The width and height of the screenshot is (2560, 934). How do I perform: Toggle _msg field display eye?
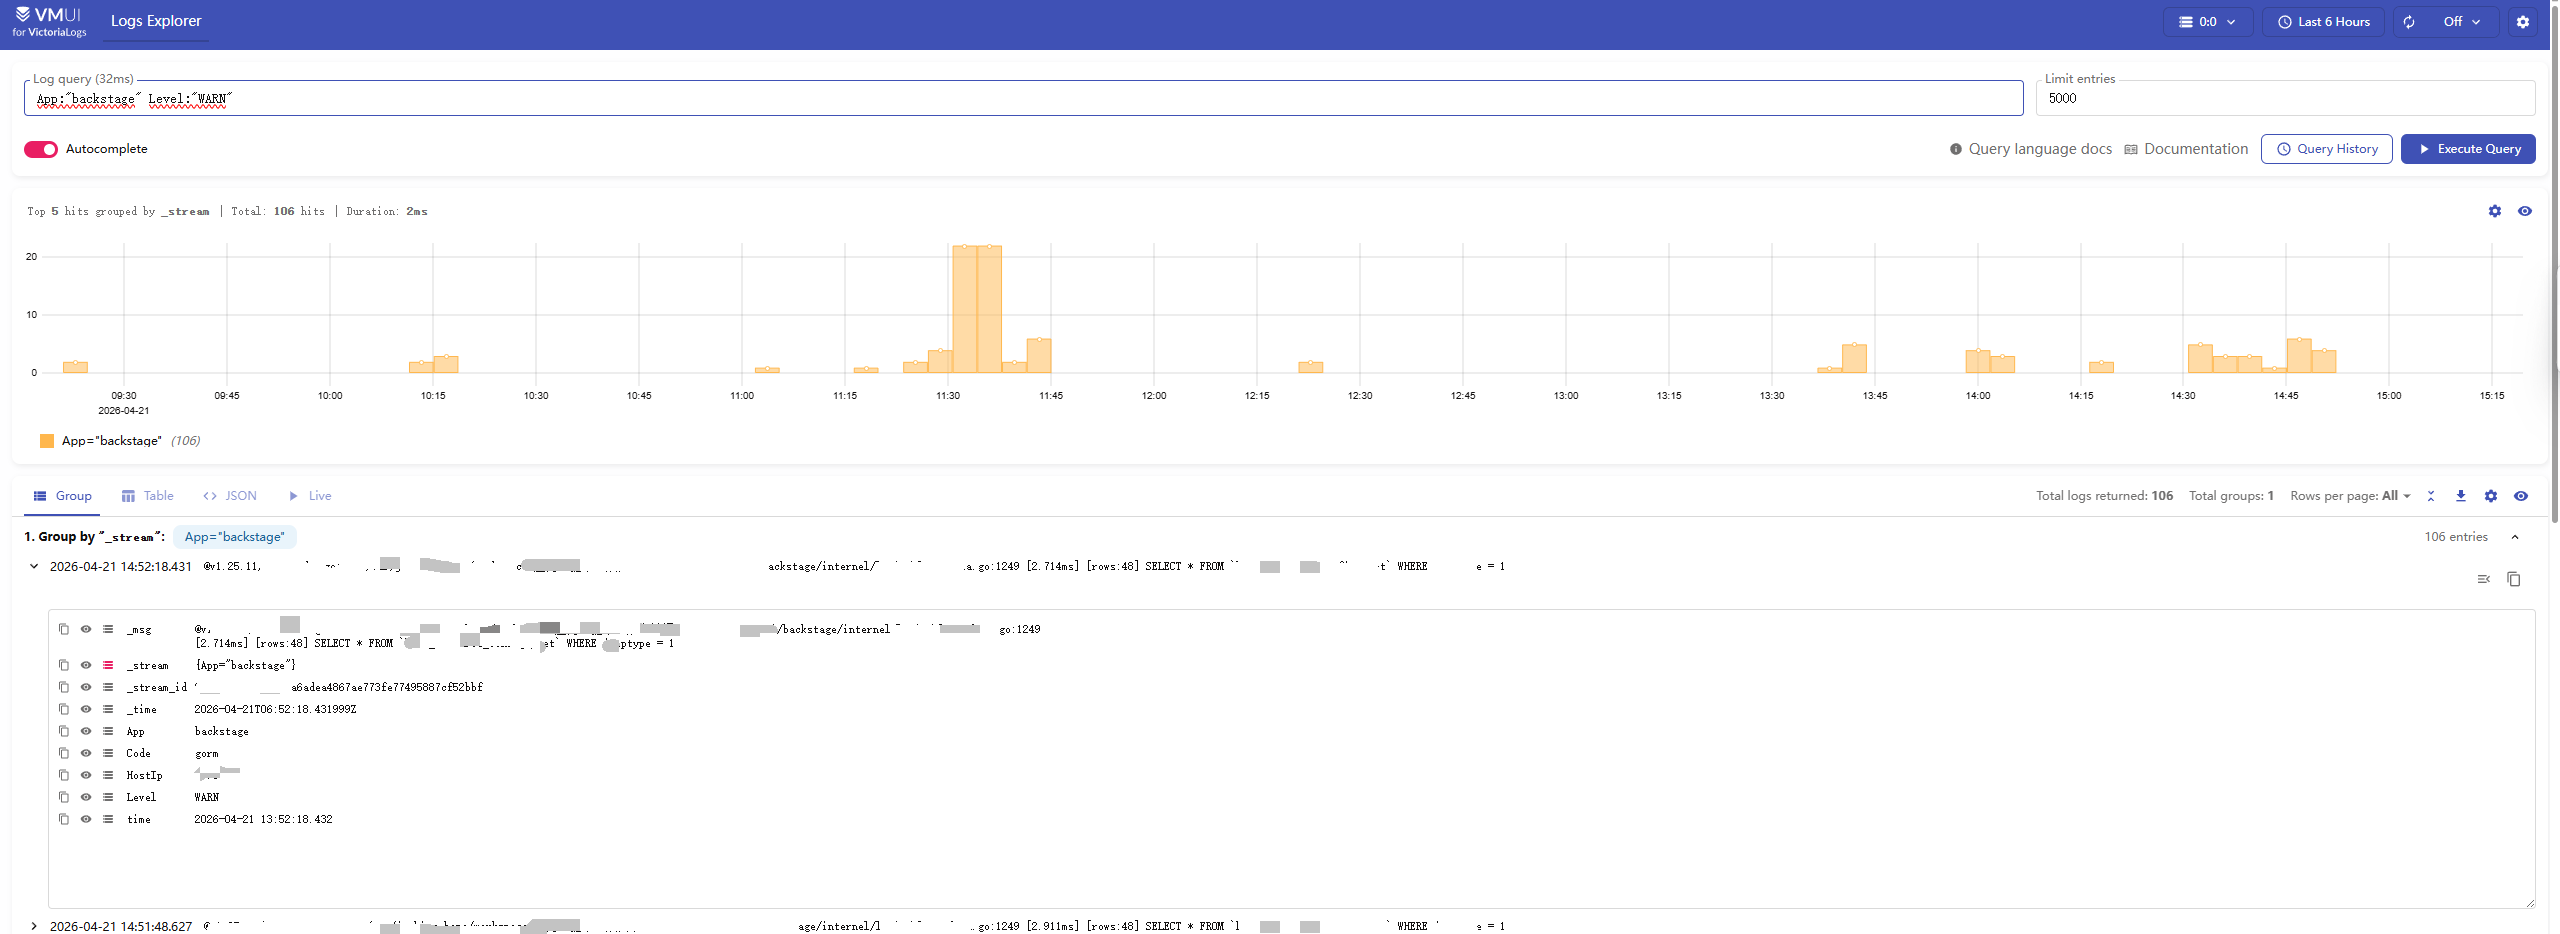point(86,629)
